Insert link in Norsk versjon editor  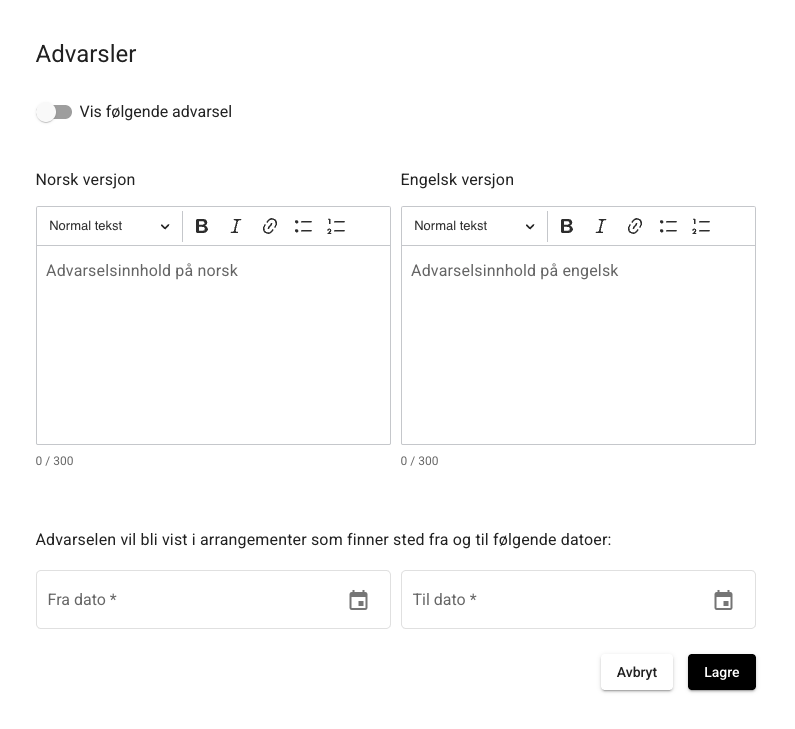click(270, 226)
